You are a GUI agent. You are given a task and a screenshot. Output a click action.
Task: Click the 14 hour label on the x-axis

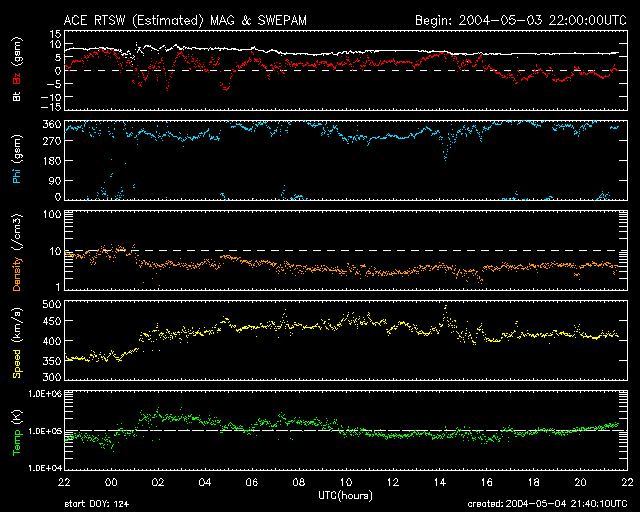tap(440, 483)
